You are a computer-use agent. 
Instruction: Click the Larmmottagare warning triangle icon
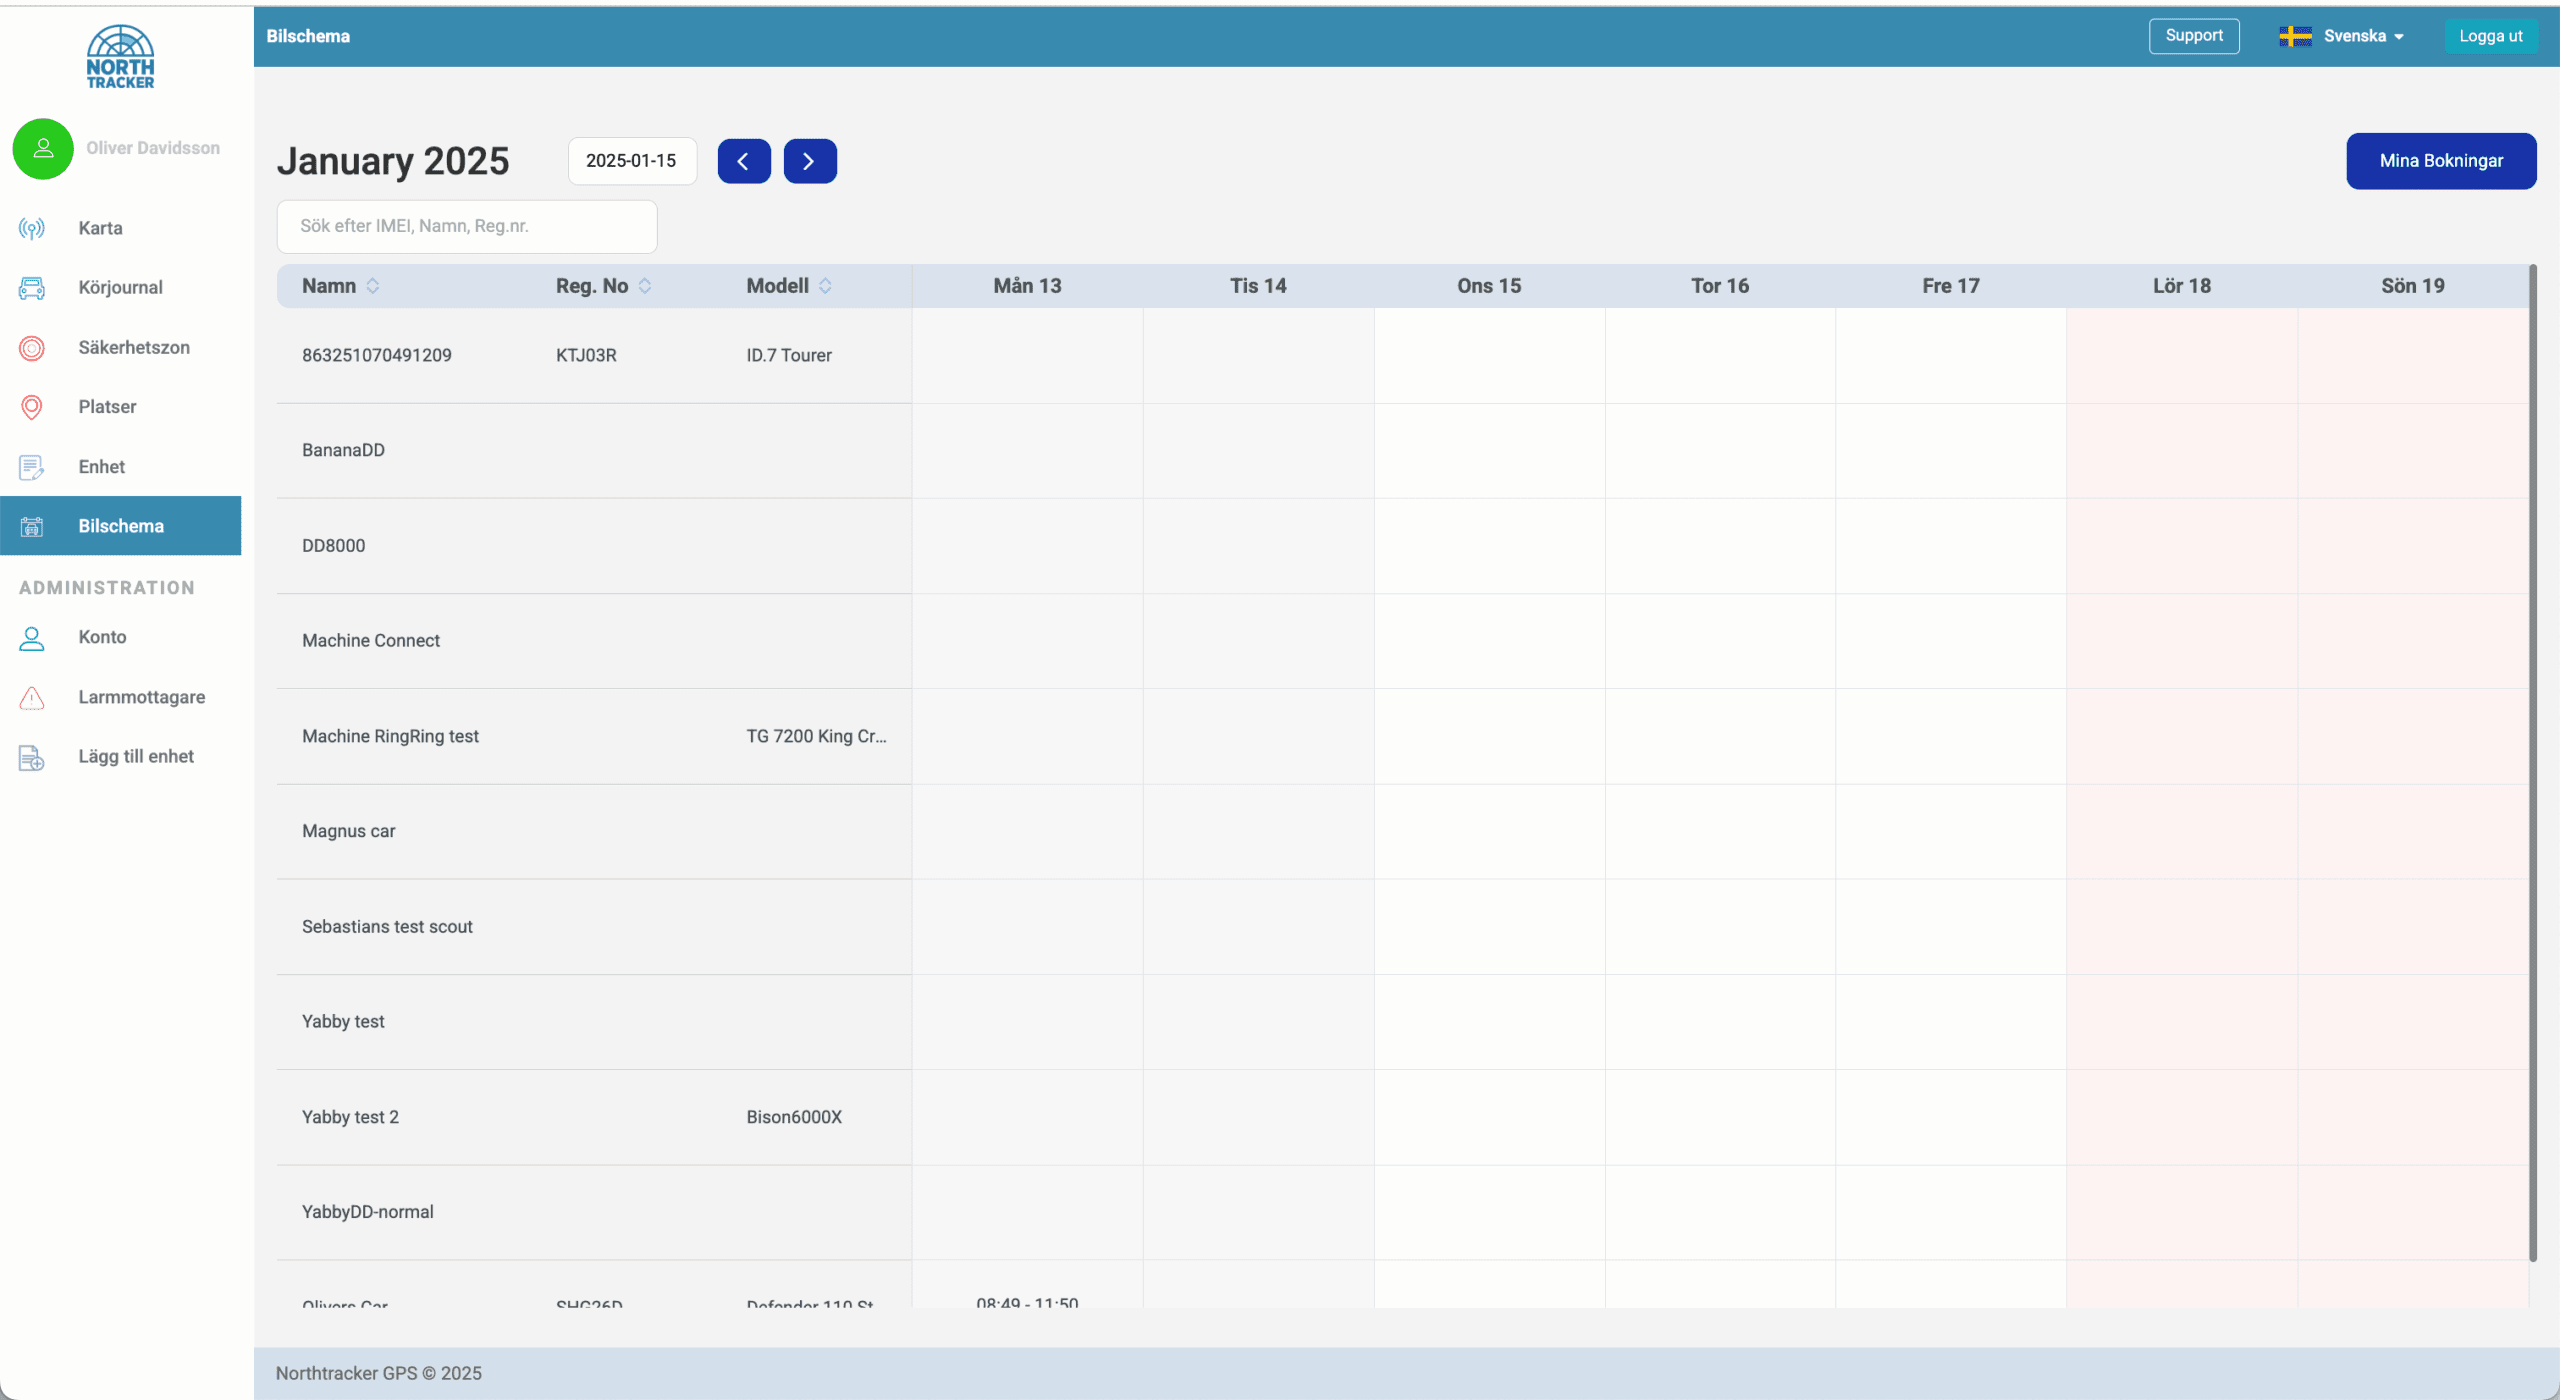32,698
